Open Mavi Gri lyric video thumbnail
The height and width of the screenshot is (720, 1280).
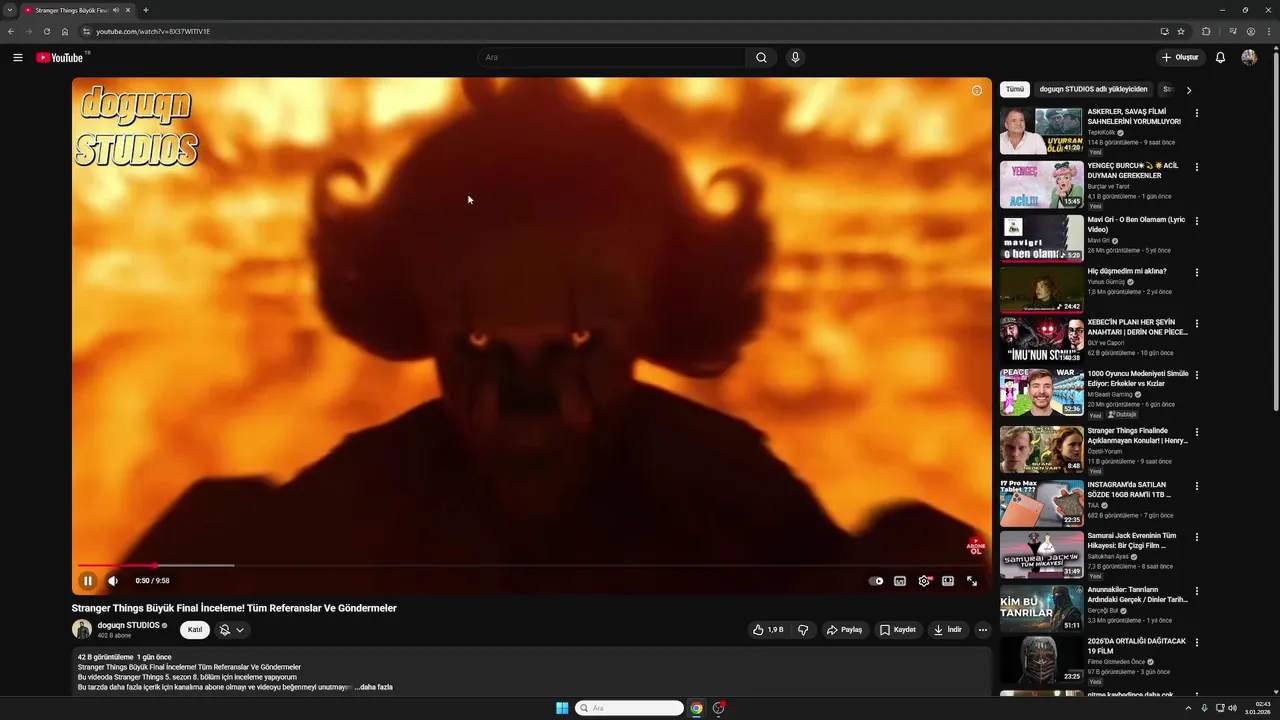point(1041,238)
